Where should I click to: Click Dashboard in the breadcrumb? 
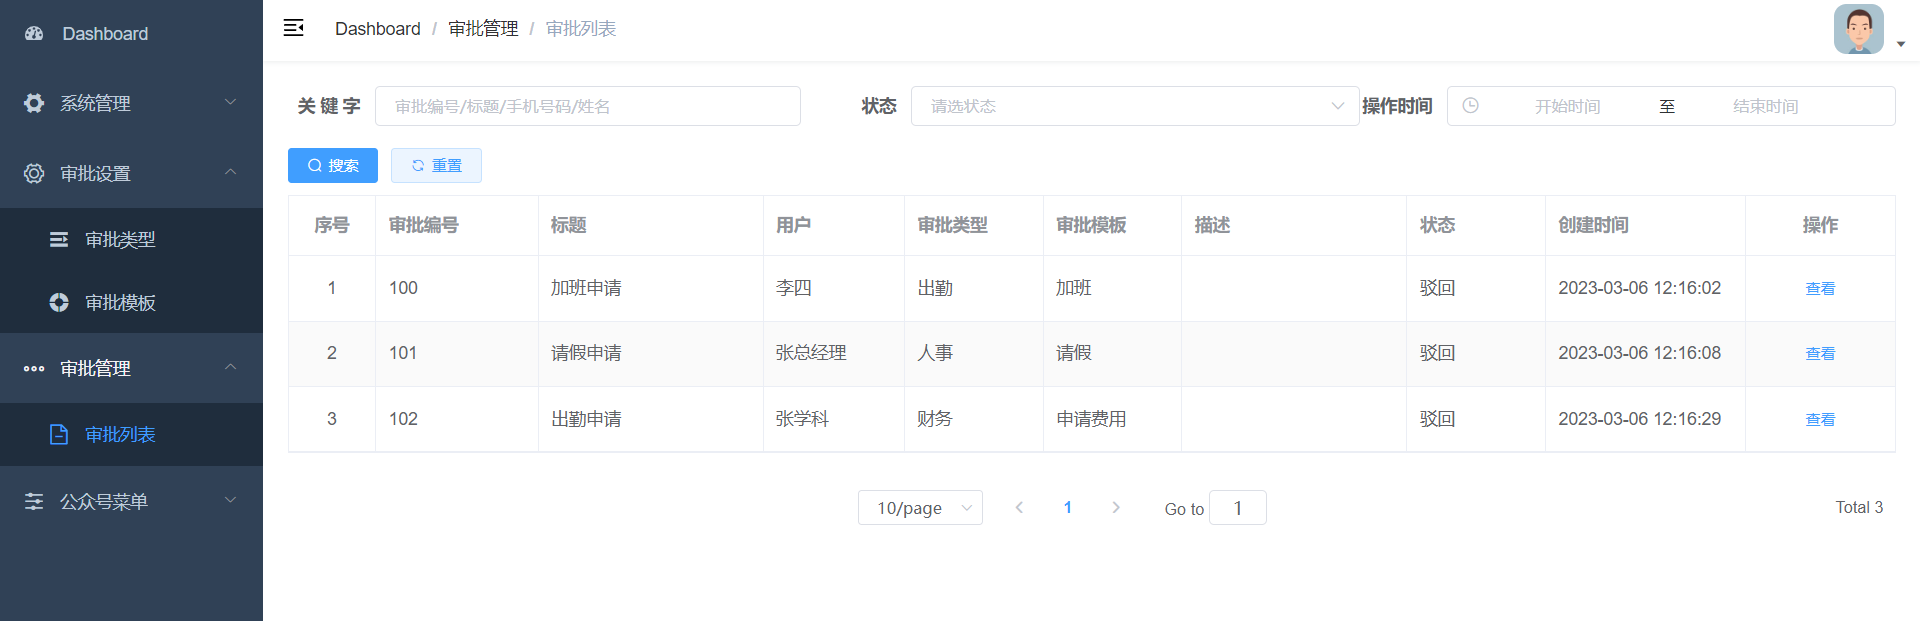coord(378,29)
